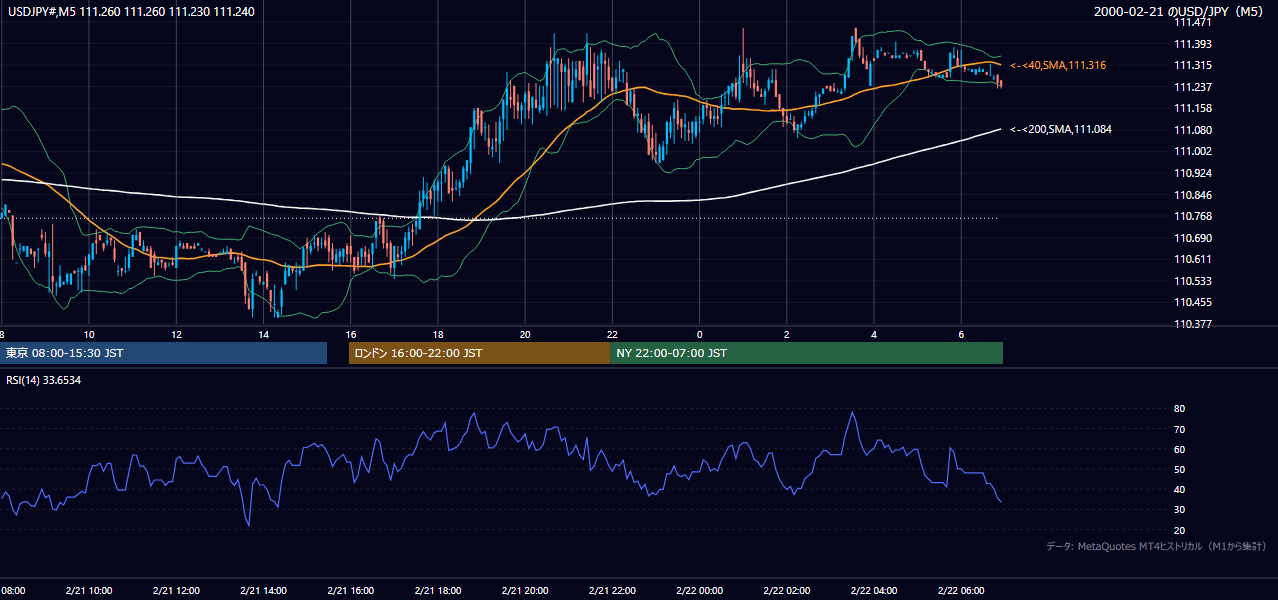Click price axis value 111.315
The image size is (1278, 600).
[1193, 65]
